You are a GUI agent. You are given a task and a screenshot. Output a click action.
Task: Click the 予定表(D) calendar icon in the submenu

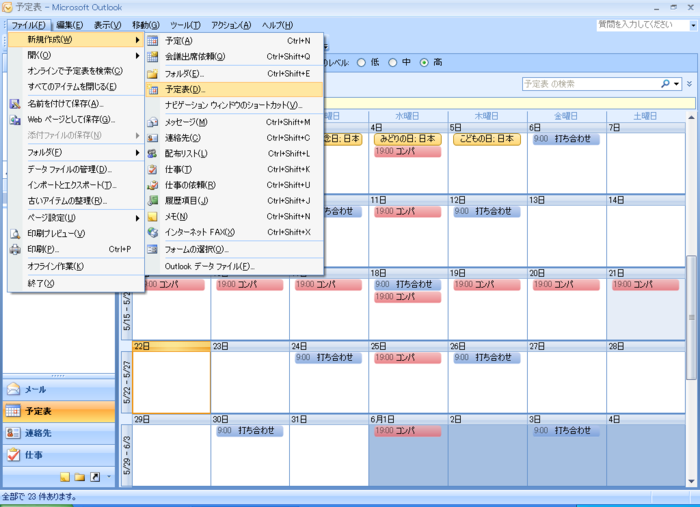153,90
